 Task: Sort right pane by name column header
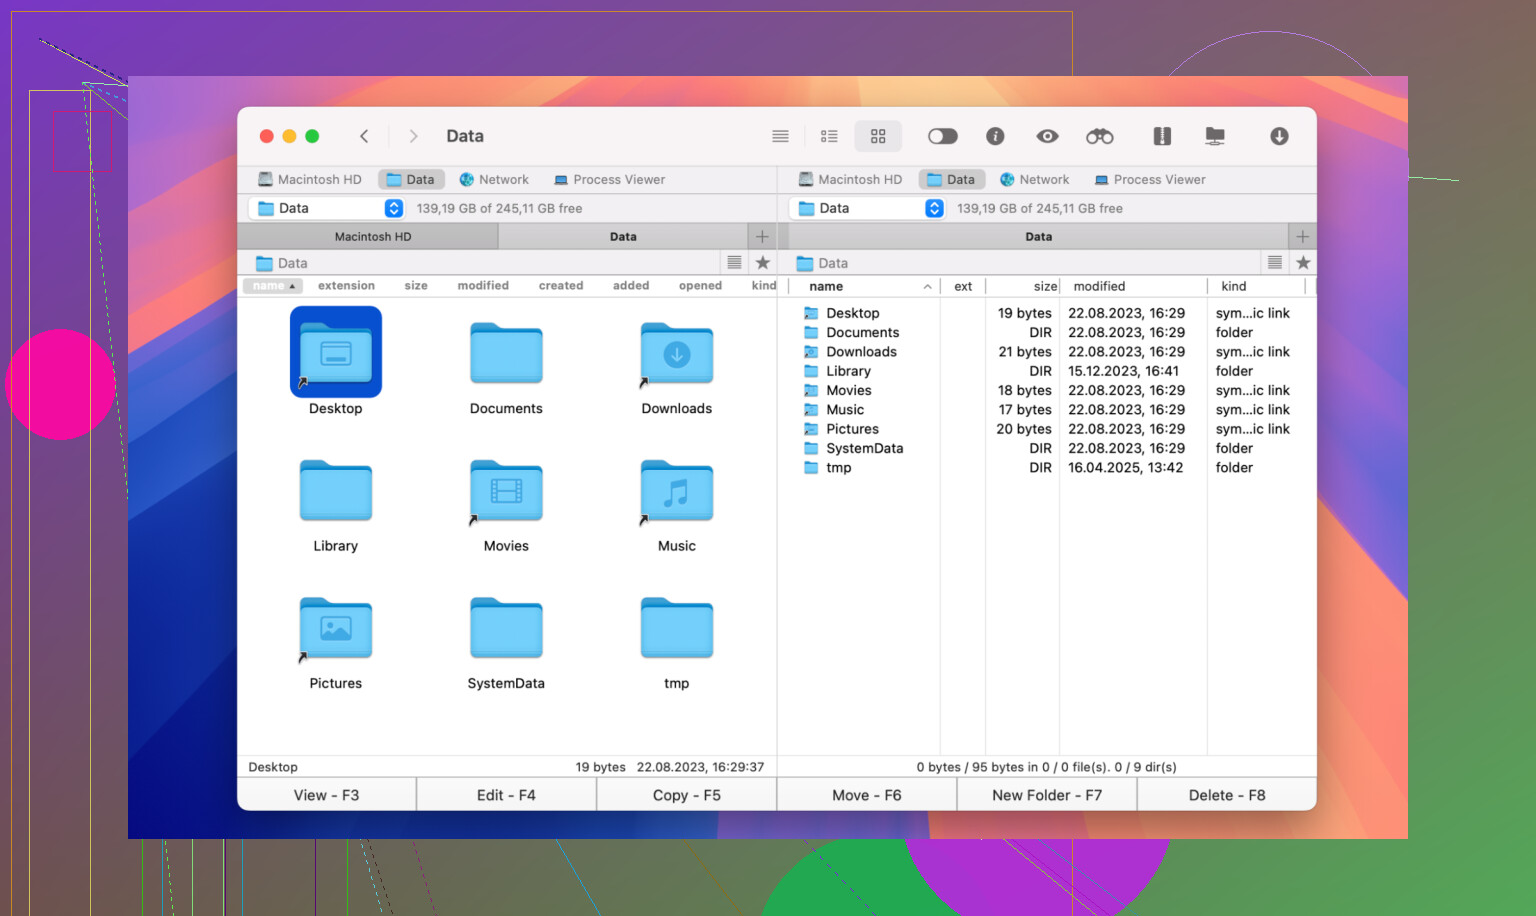(x=826, y=286)
